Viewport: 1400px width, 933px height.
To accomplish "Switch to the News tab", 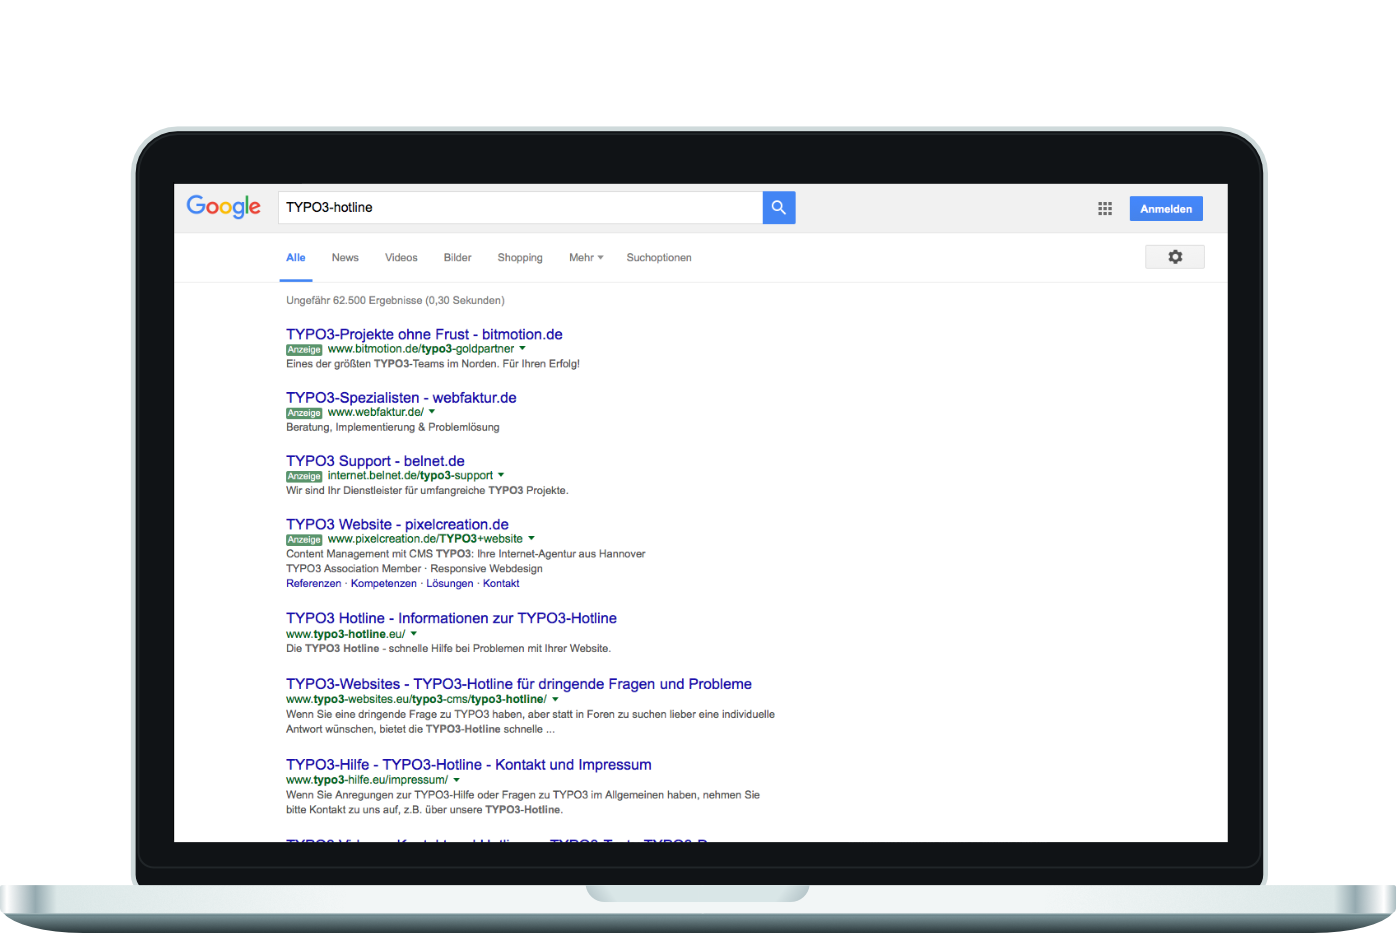I will click(x=345, y=258).
